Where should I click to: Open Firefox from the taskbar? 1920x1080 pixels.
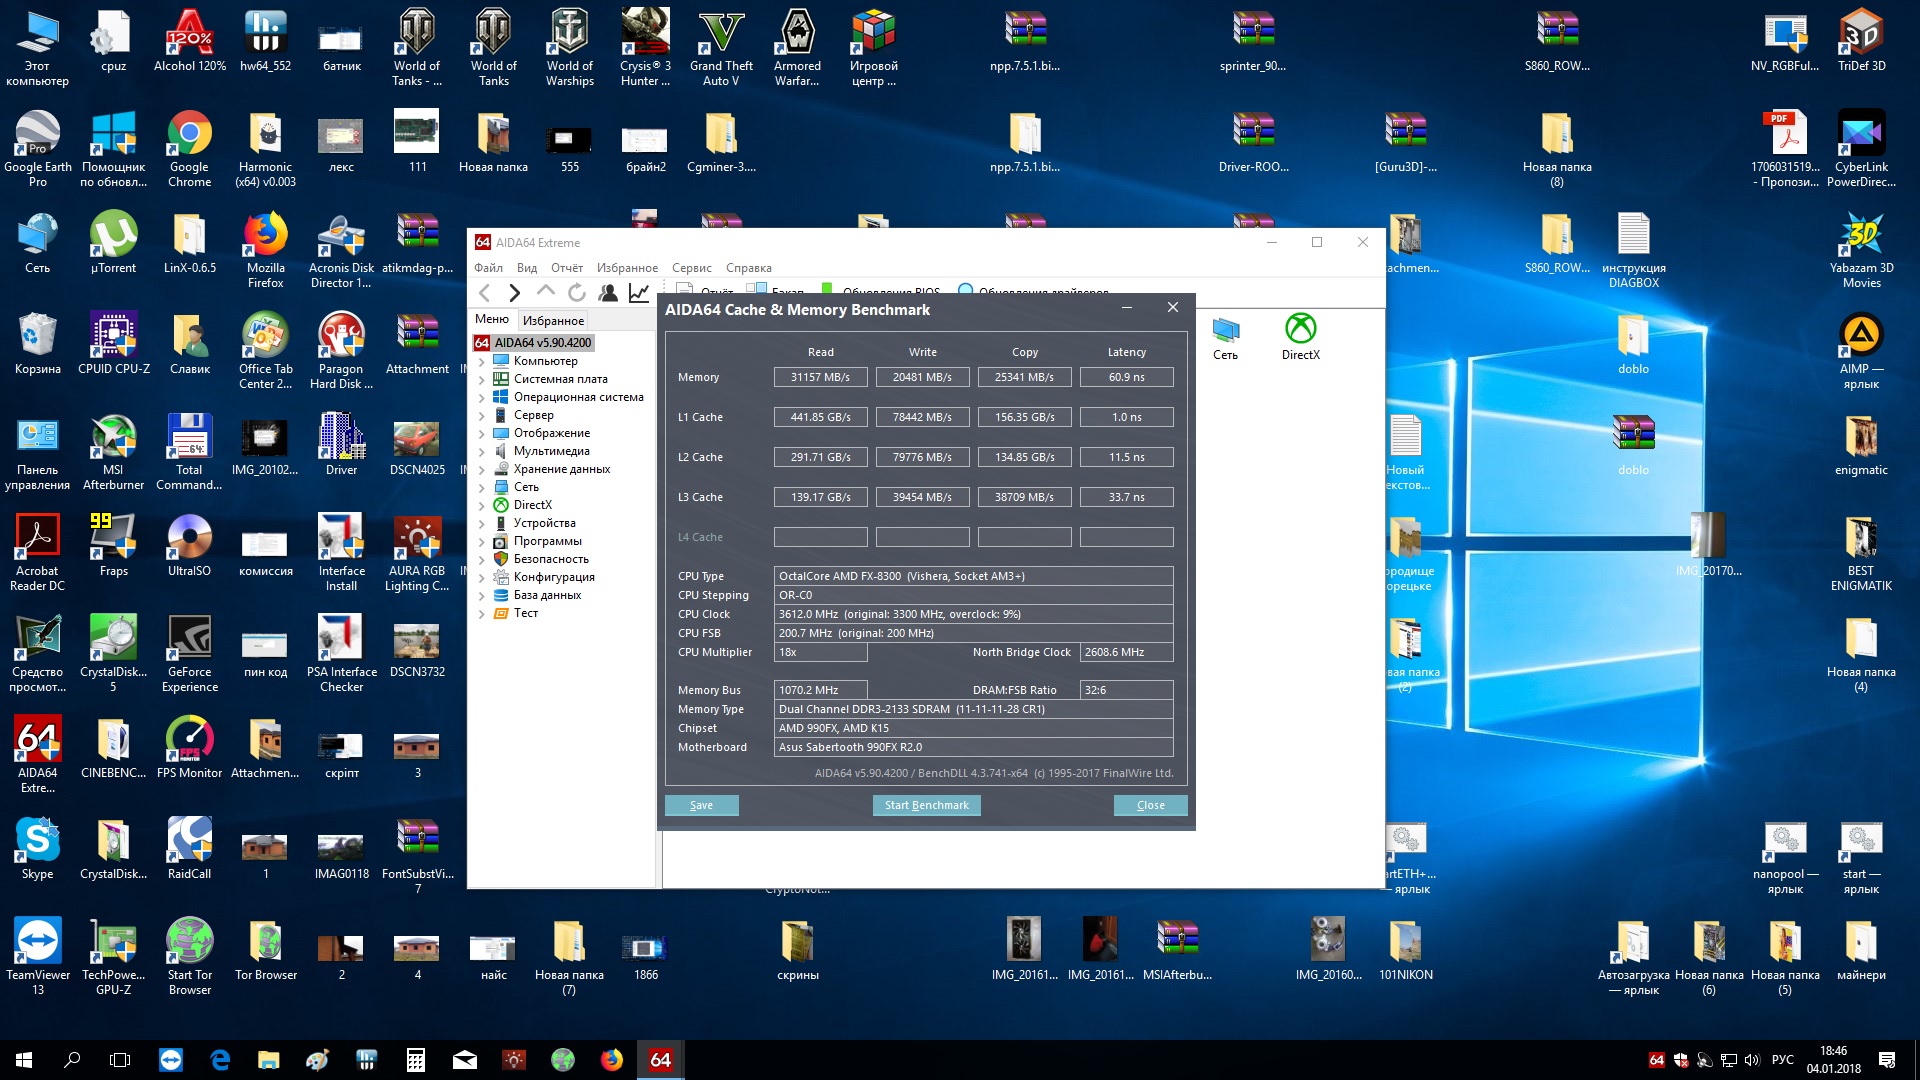coord(612,1060)
